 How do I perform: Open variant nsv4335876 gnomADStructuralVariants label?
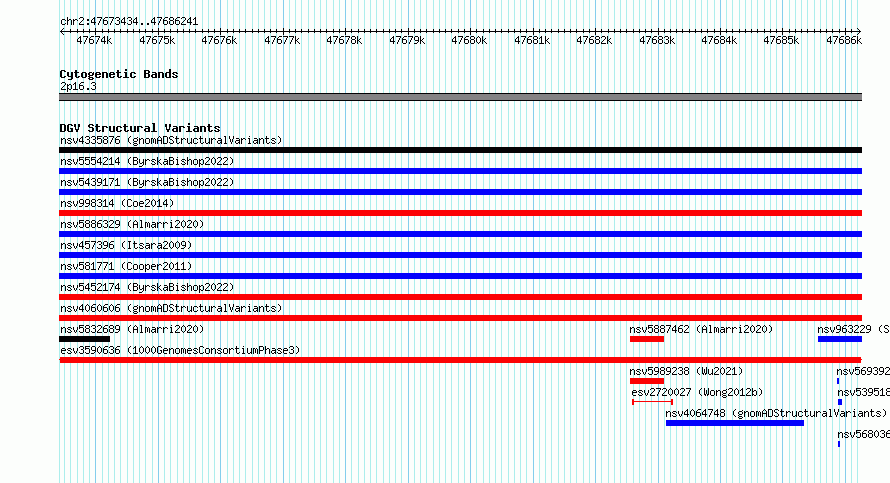(171, 140)
